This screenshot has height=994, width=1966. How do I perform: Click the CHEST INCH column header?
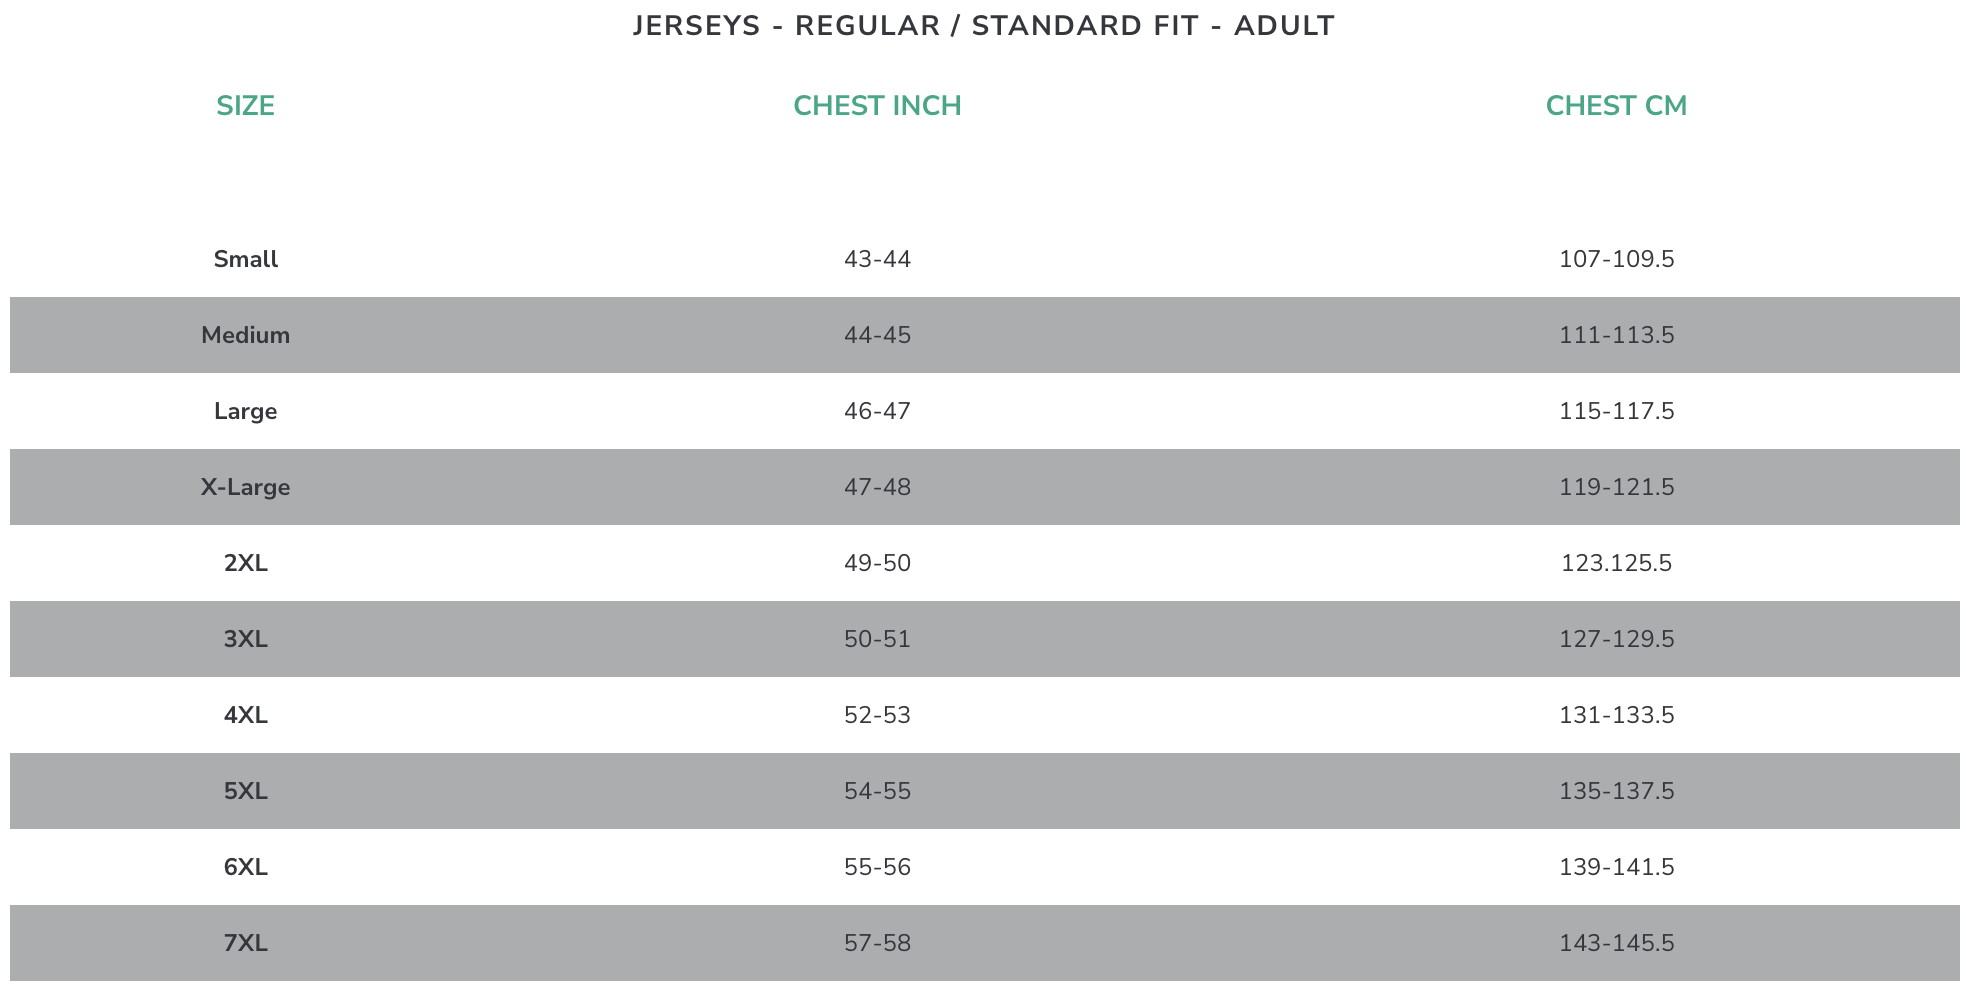[877, 106]
